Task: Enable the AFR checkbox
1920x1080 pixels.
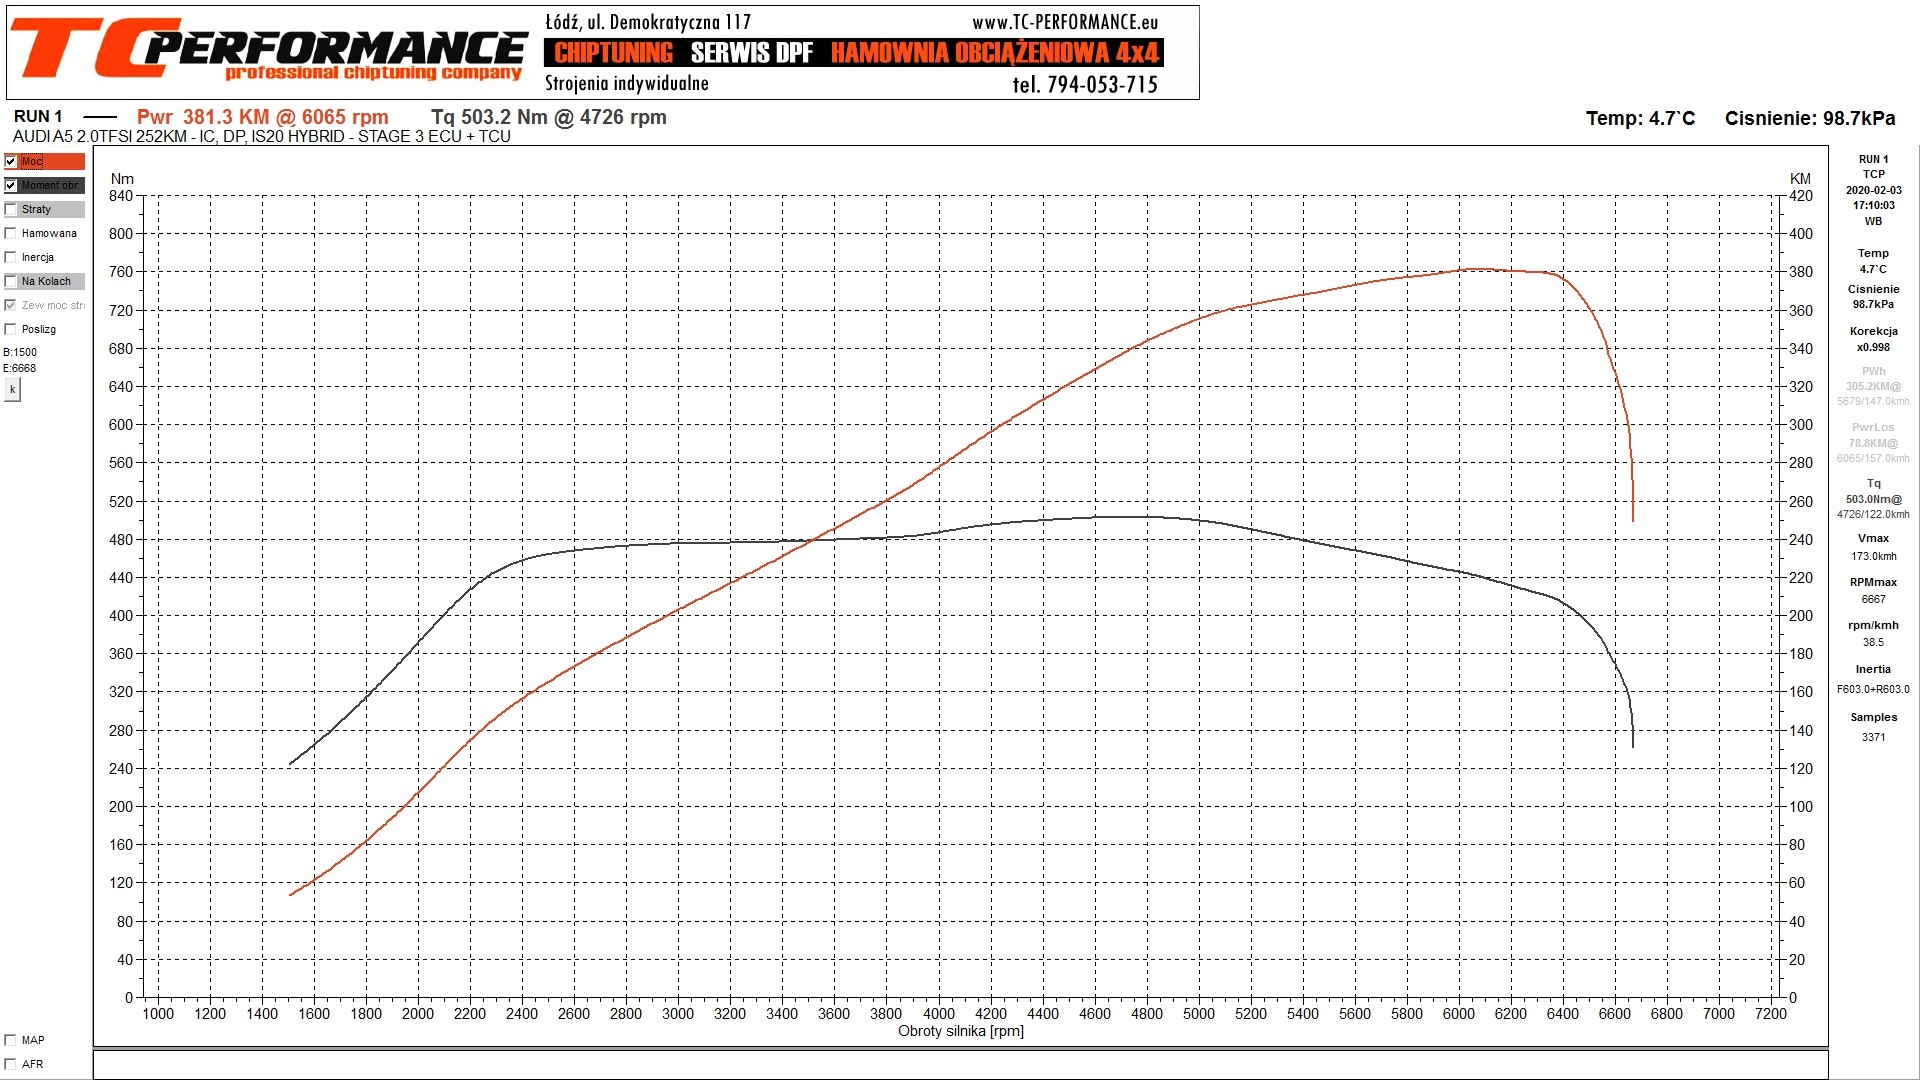Action: click(x=11, y=1064)
